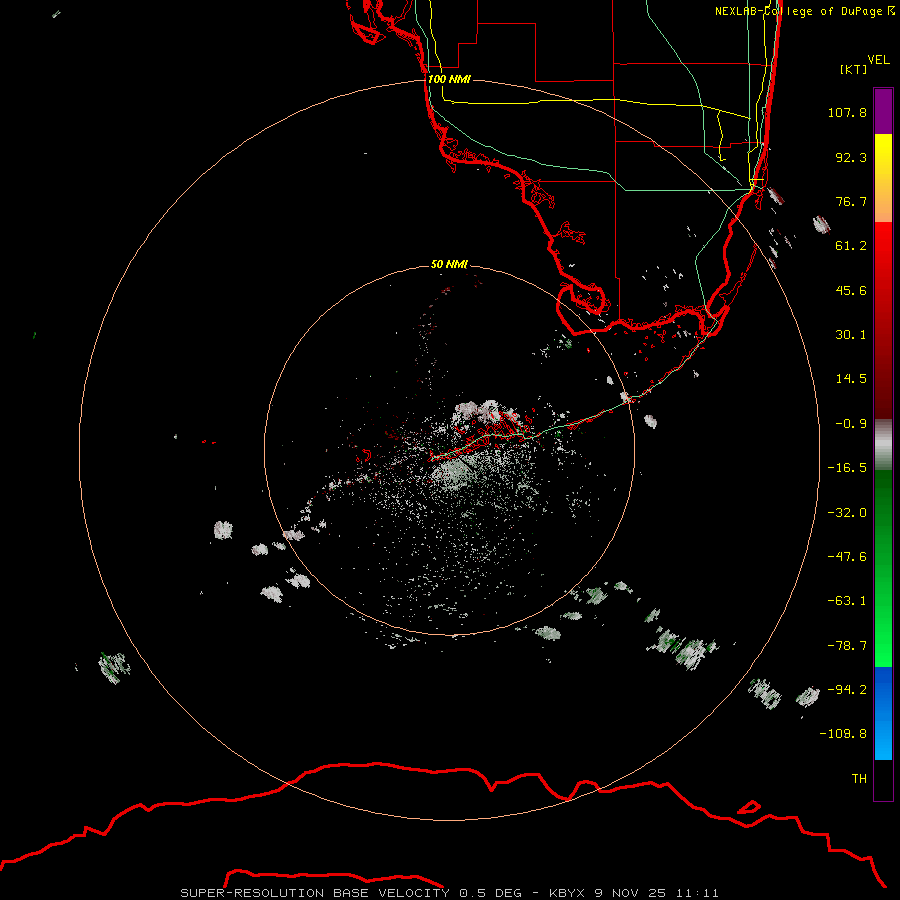Screen dimensions: 900x900
Task: Select the -78.7 scale value
Action: [x=847, y=646]
